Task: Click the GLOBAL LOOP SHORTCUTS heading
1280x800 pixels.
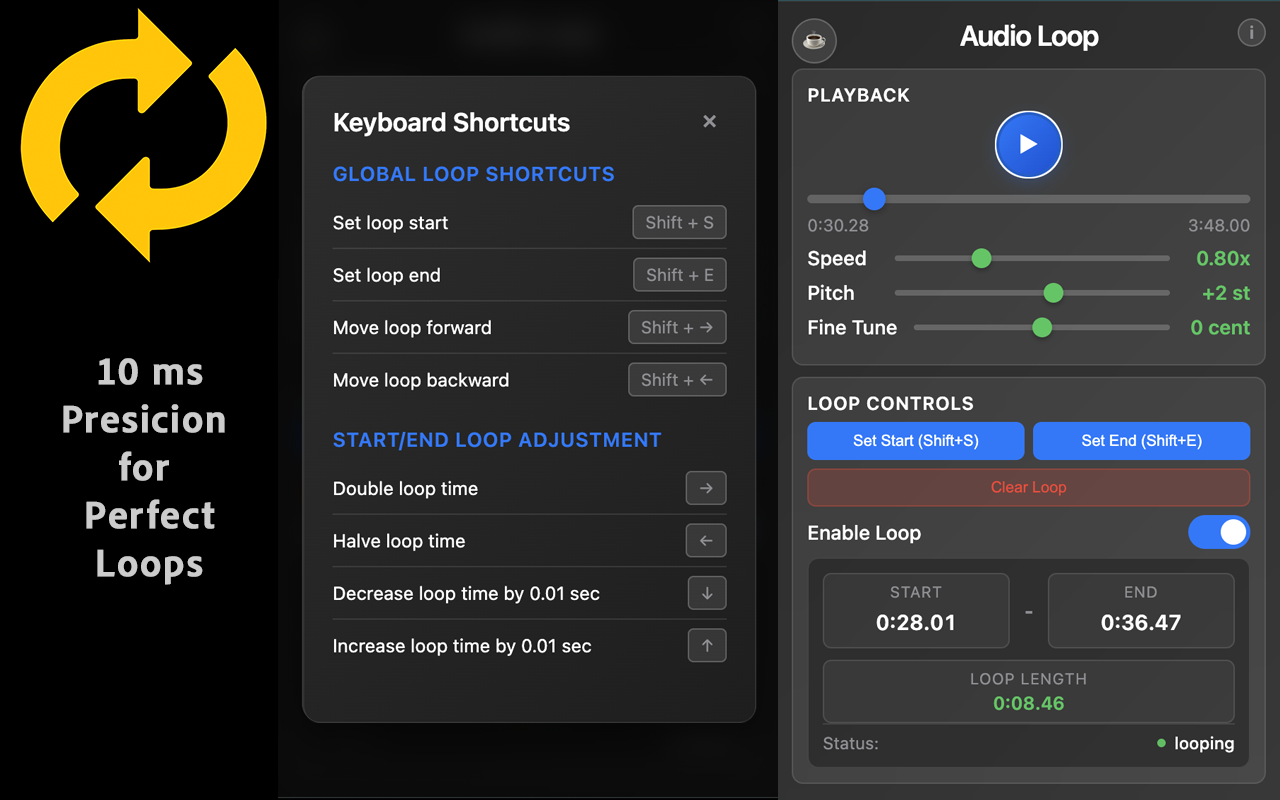Action: coord(474,174)
